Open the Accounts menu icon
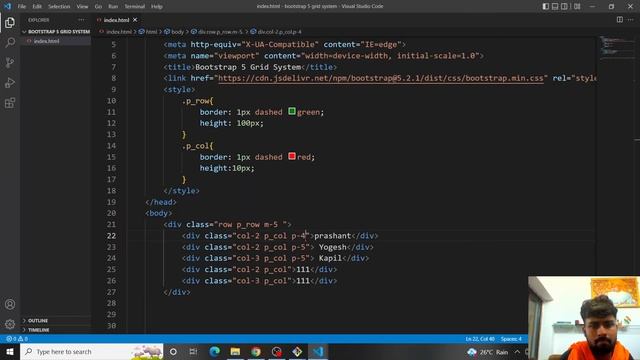This screenshot has height=360, width=640. pos(10,304)
